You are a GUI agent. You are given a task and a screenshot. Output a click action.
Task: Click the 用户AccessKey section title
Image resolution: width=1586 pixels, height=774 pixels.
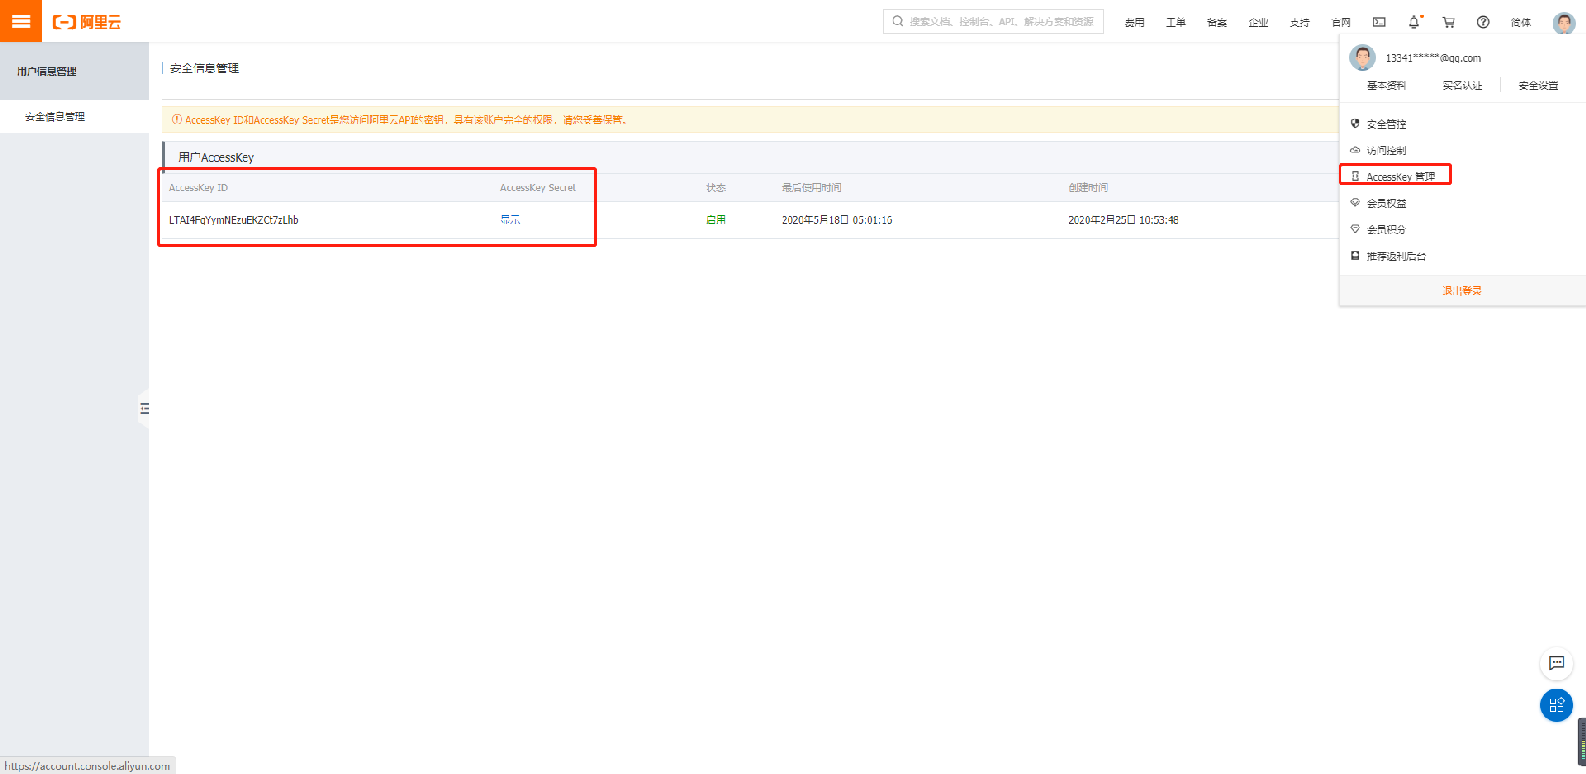(x=216, y=158)
